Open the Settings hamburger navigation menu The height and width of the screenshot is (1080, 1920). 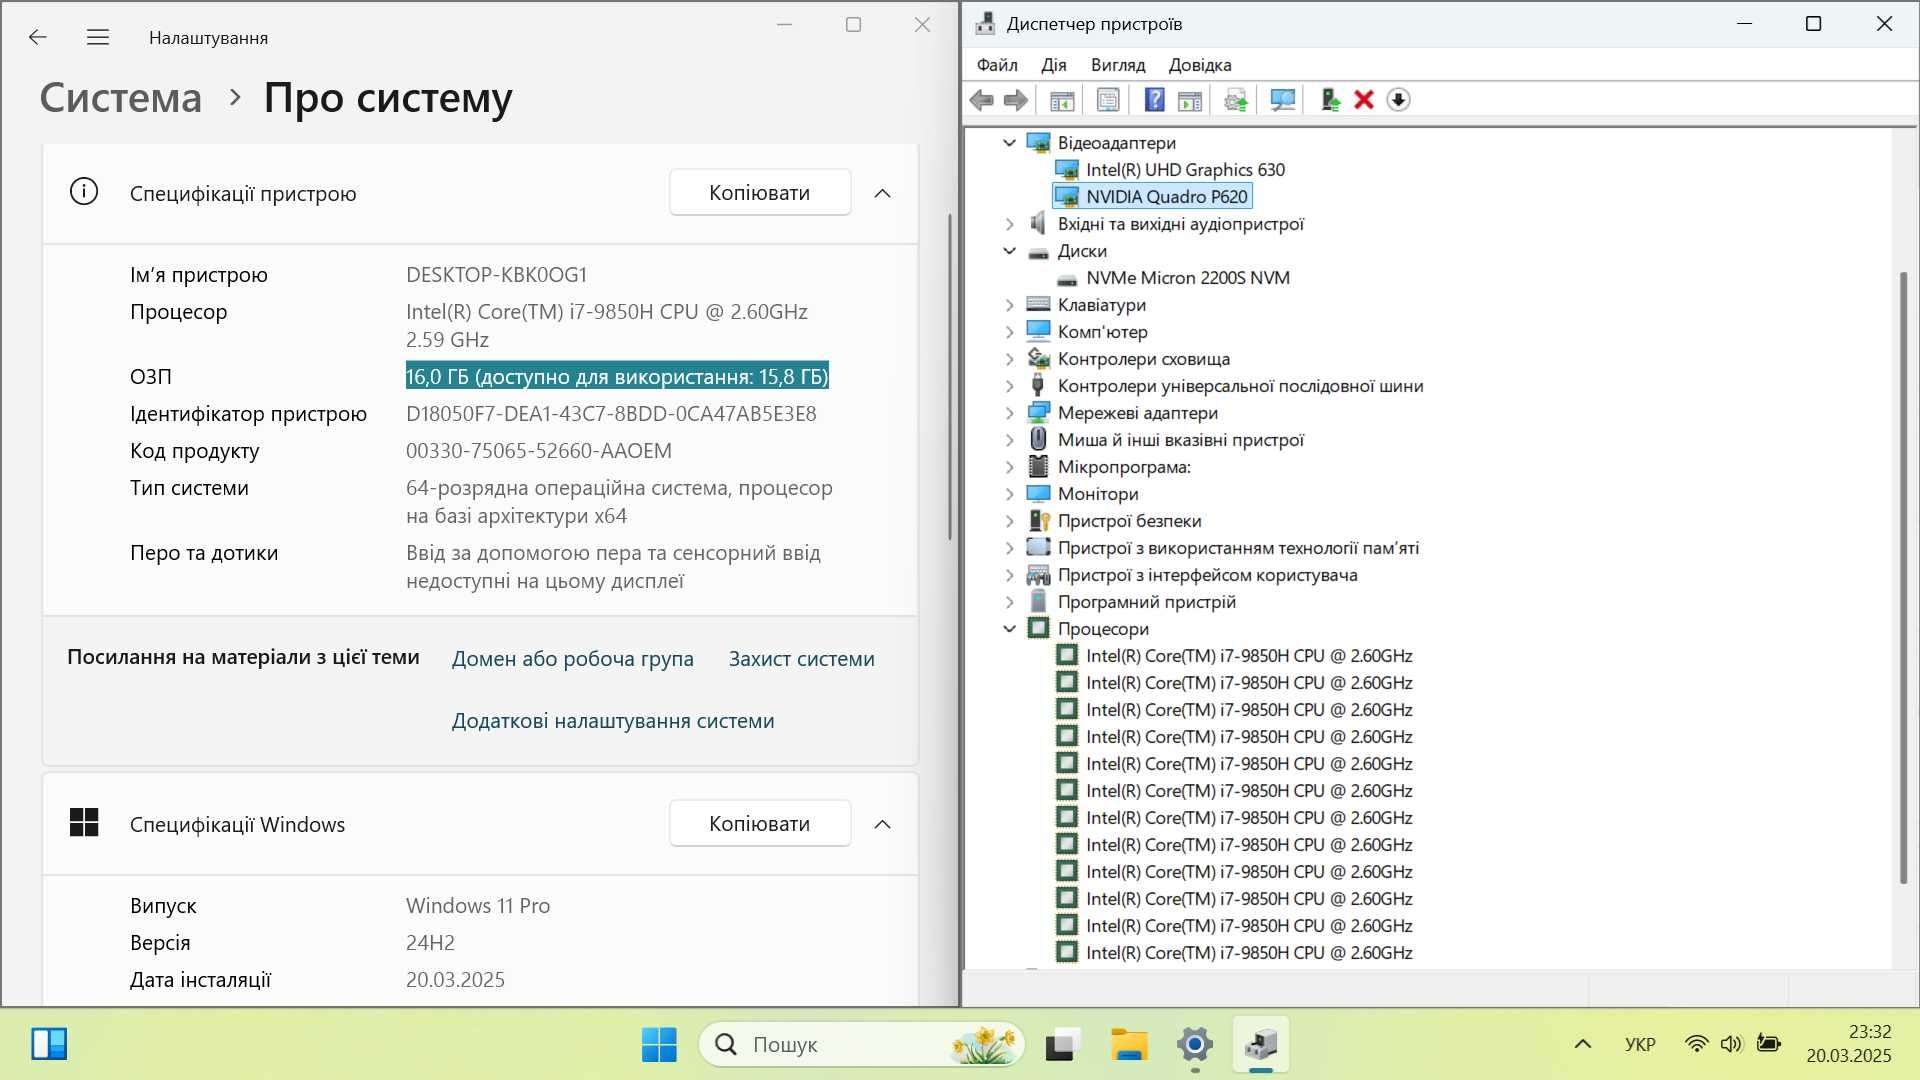tap(97, 37)
